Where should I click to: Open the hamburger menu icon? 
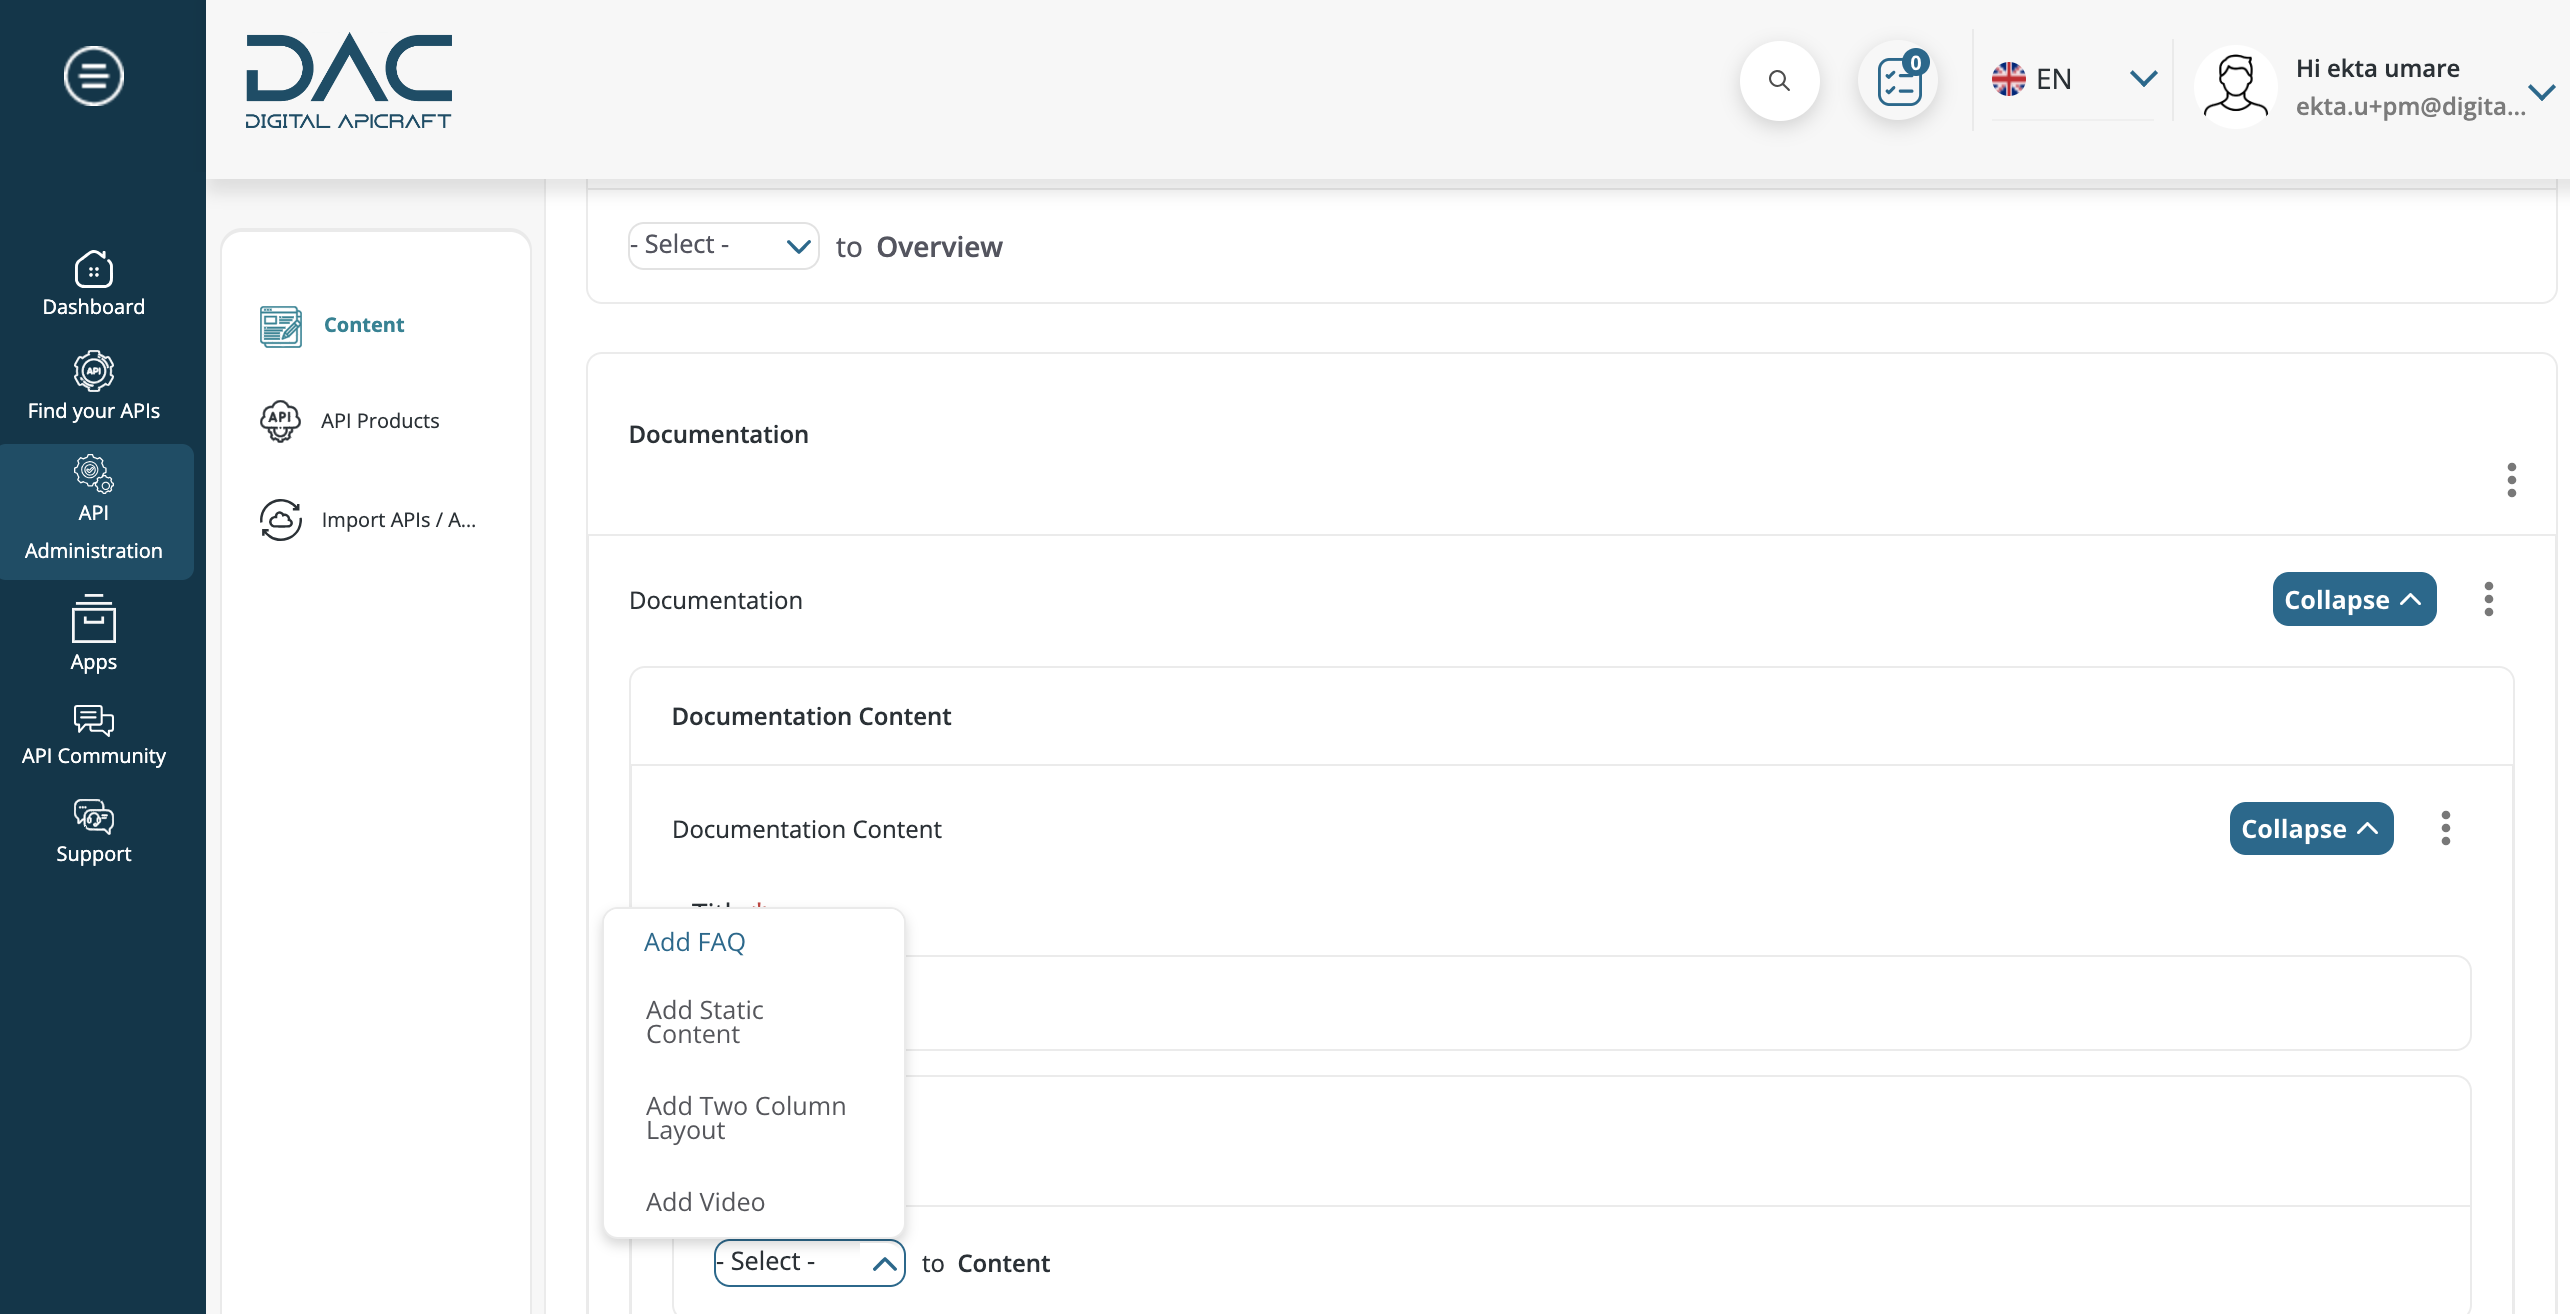tap(93, 76)
